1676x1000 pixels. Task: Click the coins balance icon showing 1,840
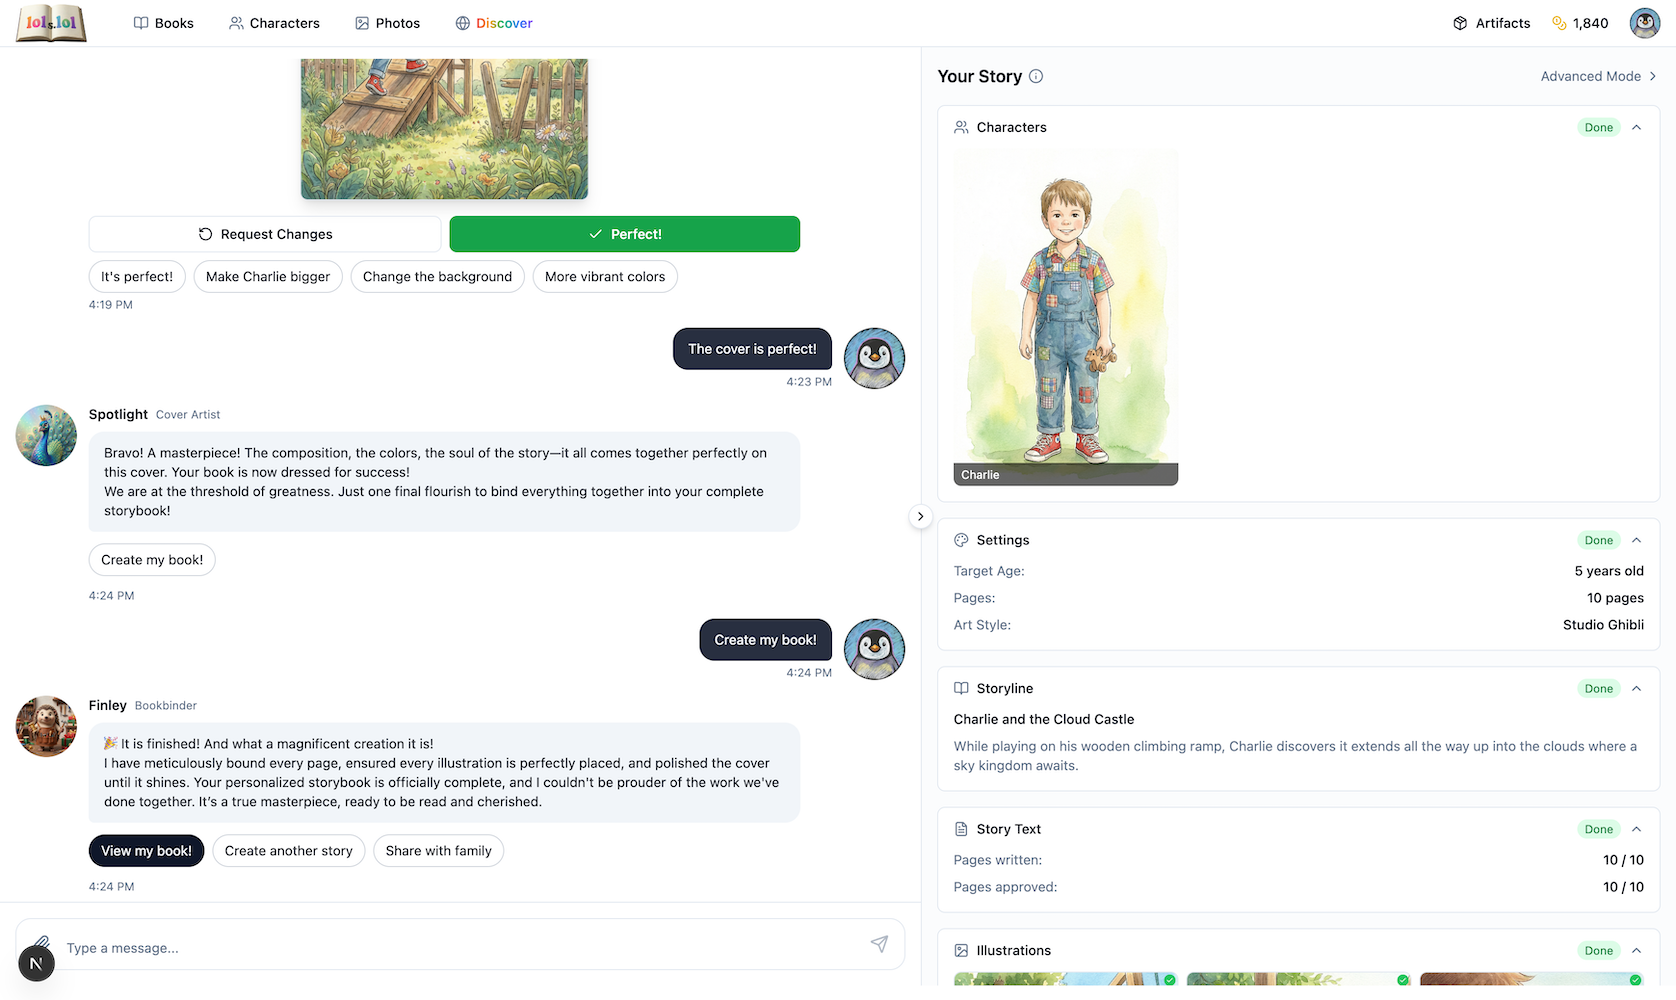click(x=1559, y=23)
